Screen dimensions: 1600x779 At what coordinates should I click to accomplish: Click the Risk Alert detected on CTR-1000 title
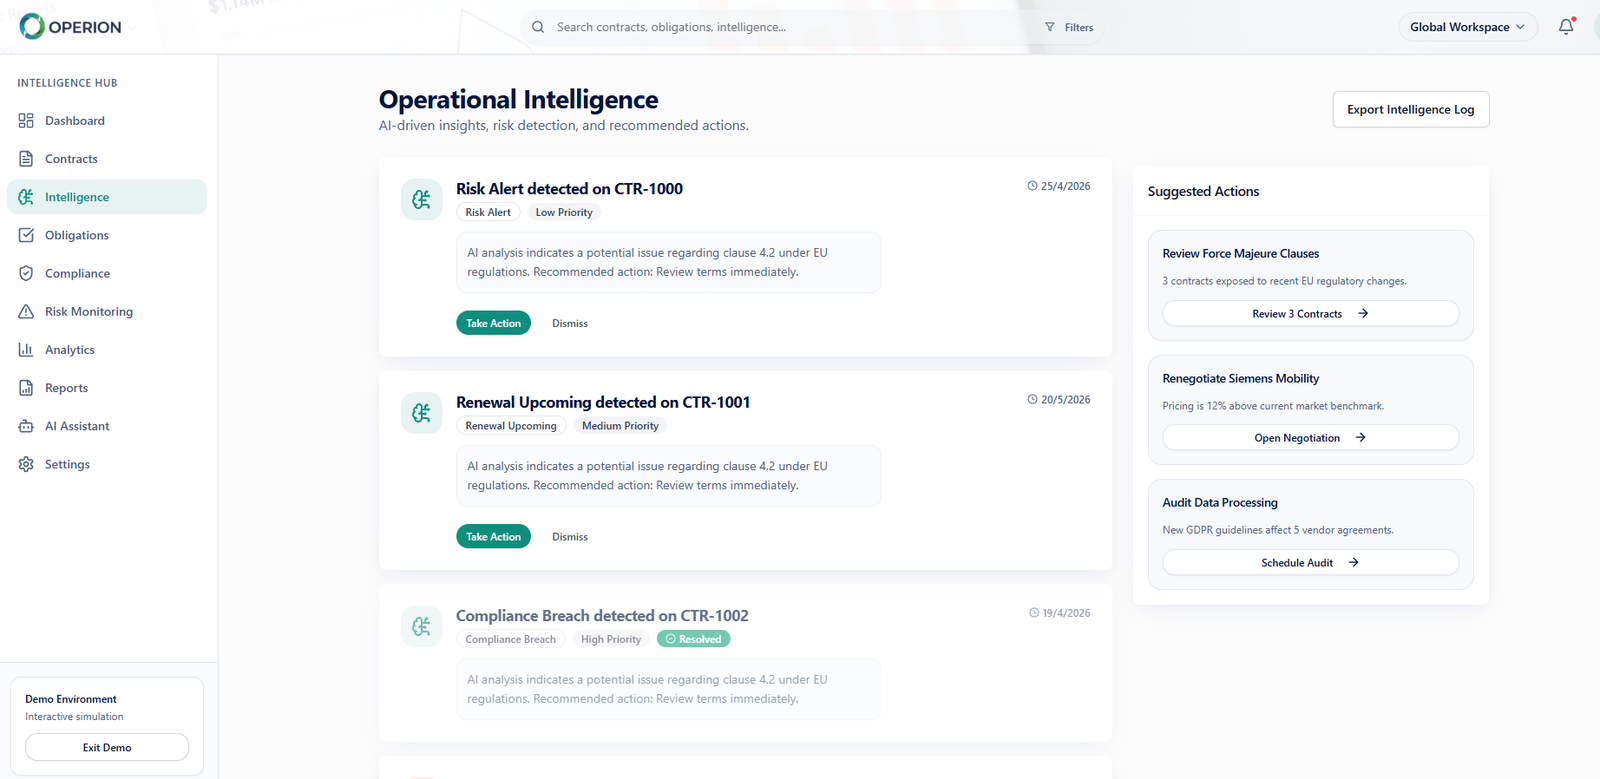569,189
